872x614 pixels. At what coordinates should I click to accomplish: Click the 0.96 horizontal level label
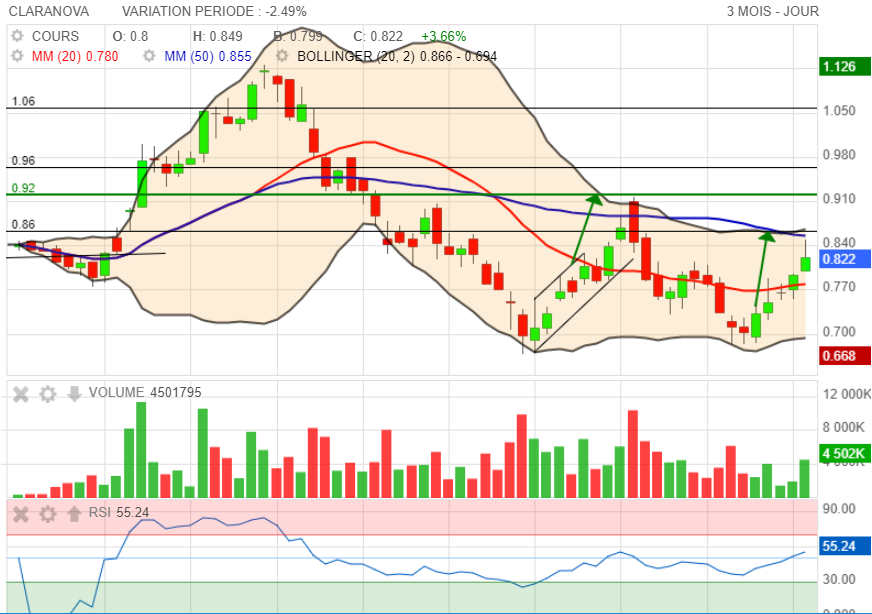coord(23,161)
